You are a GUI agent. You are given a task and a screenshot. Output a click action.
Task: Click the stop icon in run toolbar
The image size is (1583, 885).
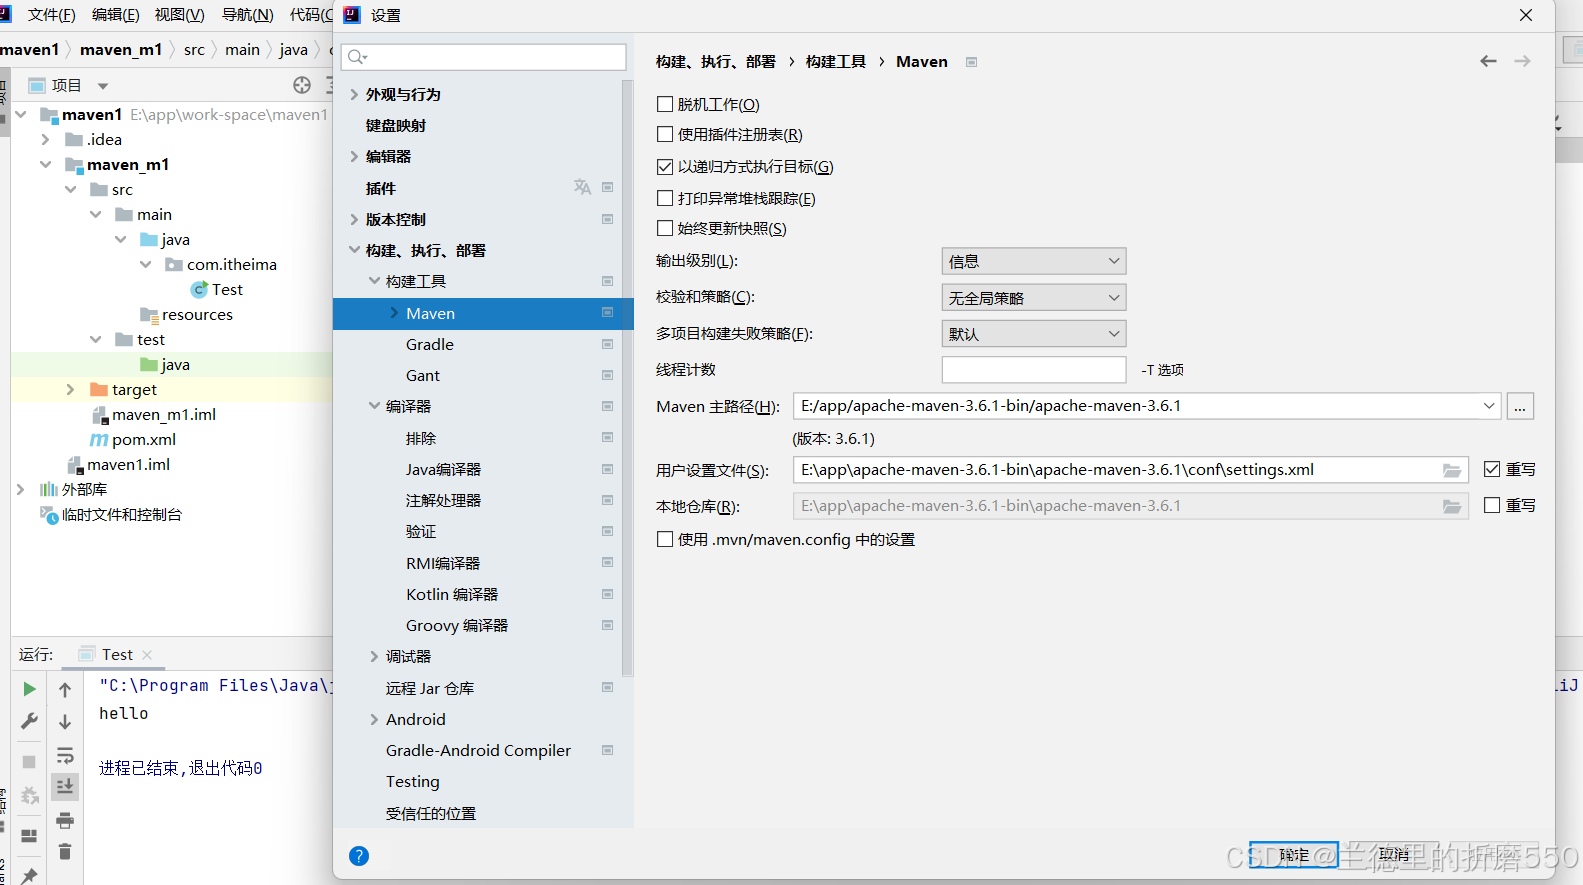(29, 762)
